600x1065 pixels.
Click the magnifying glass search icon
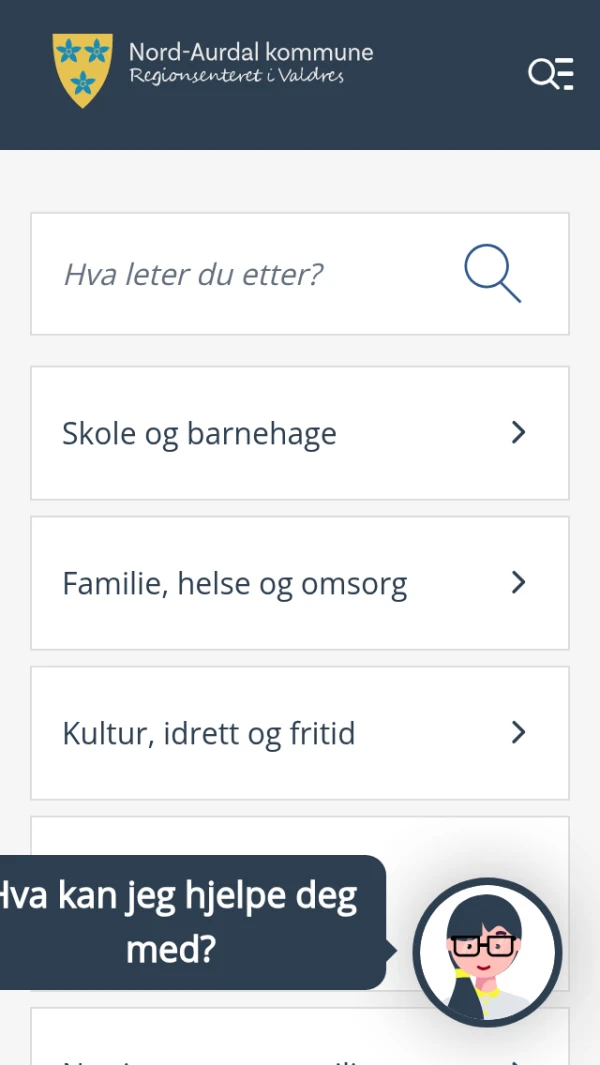tap(492, 273)
